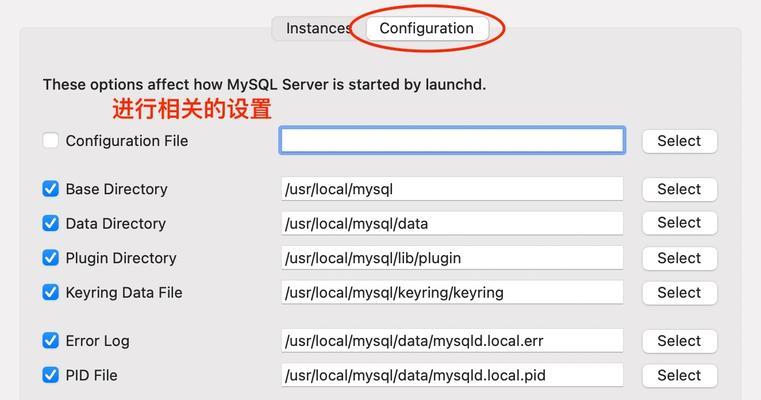
Task: Click the Data Directory label
Action: pyautogui.click(x=116, y=223)
